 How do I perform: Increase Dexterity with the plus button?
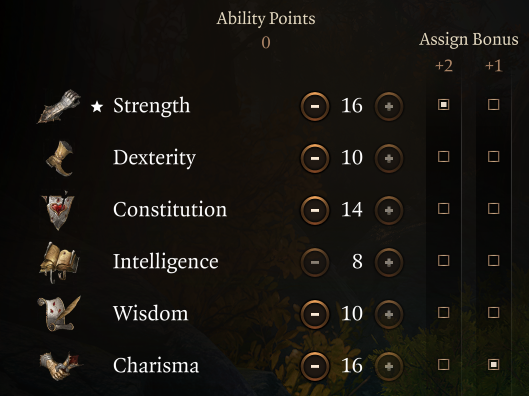(389, 158)
